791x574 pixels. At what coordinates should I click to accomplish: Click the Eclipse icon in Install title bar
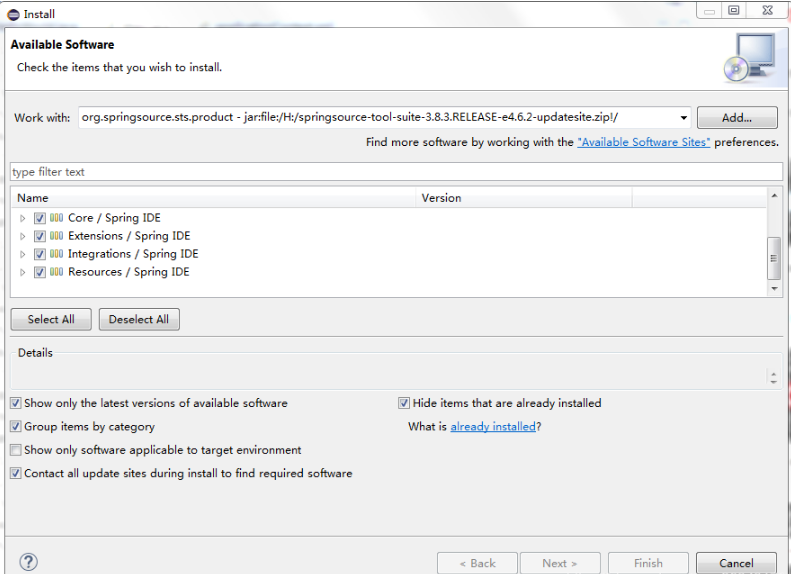pos(13,14)
